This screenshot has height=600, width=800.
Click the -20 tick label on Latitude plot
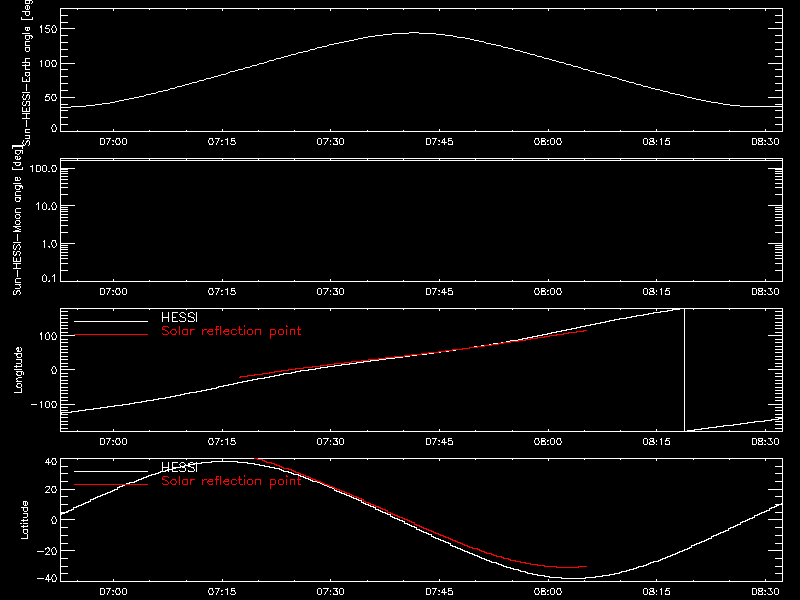(x=47, y=551)
